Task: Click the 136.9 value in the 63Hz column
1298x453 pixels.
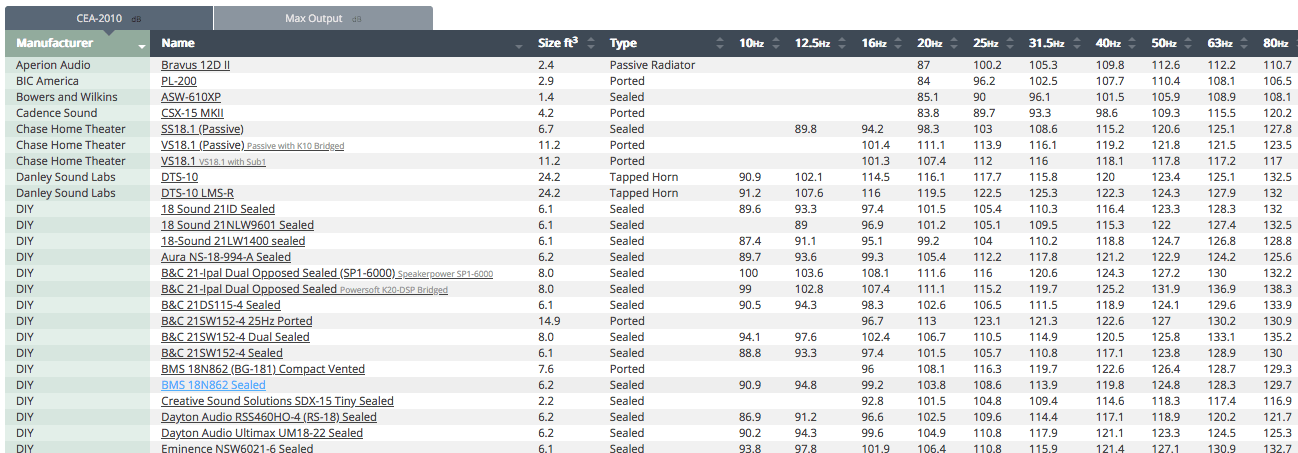Action: pos(1222,289)
